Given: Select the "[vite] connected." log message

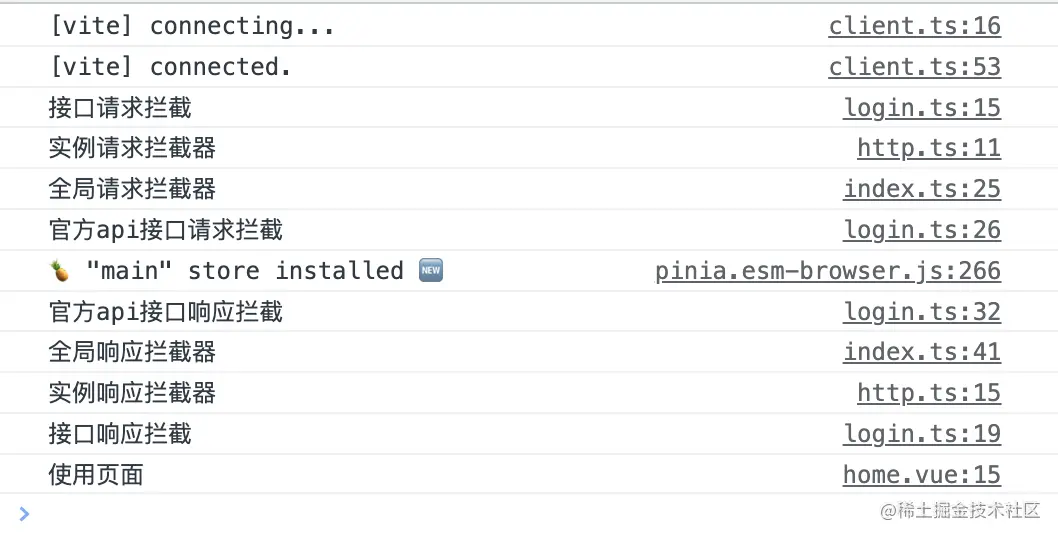Looking at the screenshot, I should [x=171, y=67].
